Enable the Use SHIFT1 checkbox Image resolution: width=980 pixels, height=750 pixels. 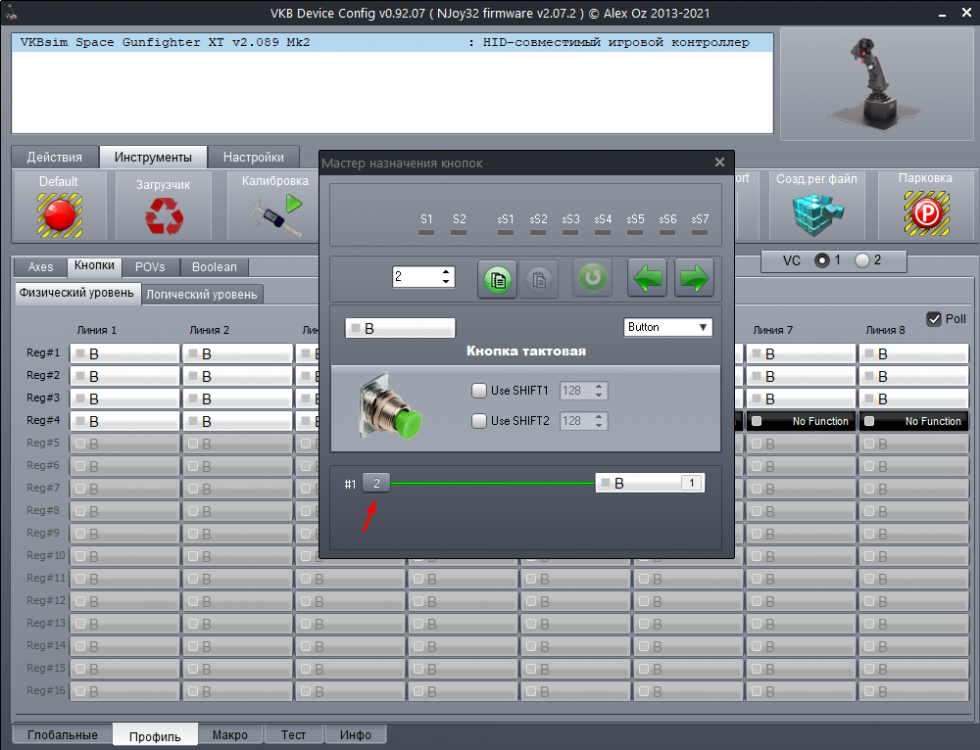[x=479, y=390]
